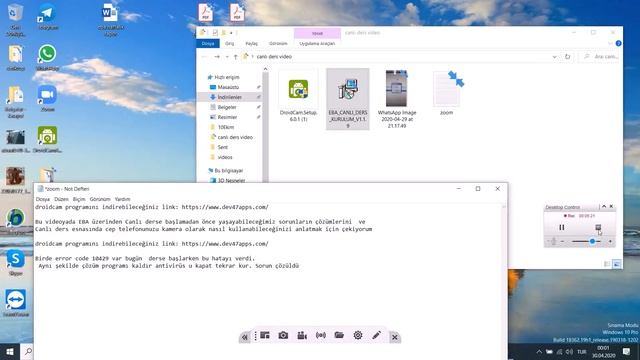The width and height of the screenshot is (640, 360).
Task: Launch Skype from the desktop
Action: pos(16,262)
